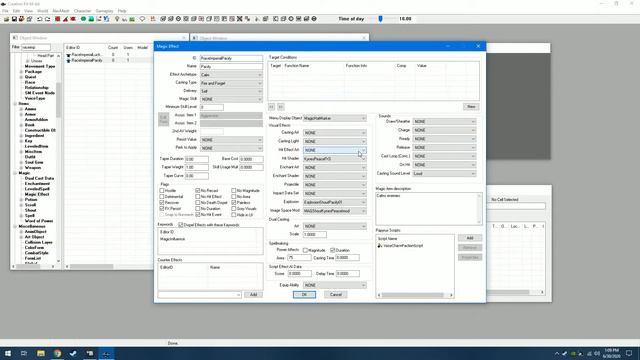
Task: Enable the No Magnitude flag
Action: click(233, 191)
